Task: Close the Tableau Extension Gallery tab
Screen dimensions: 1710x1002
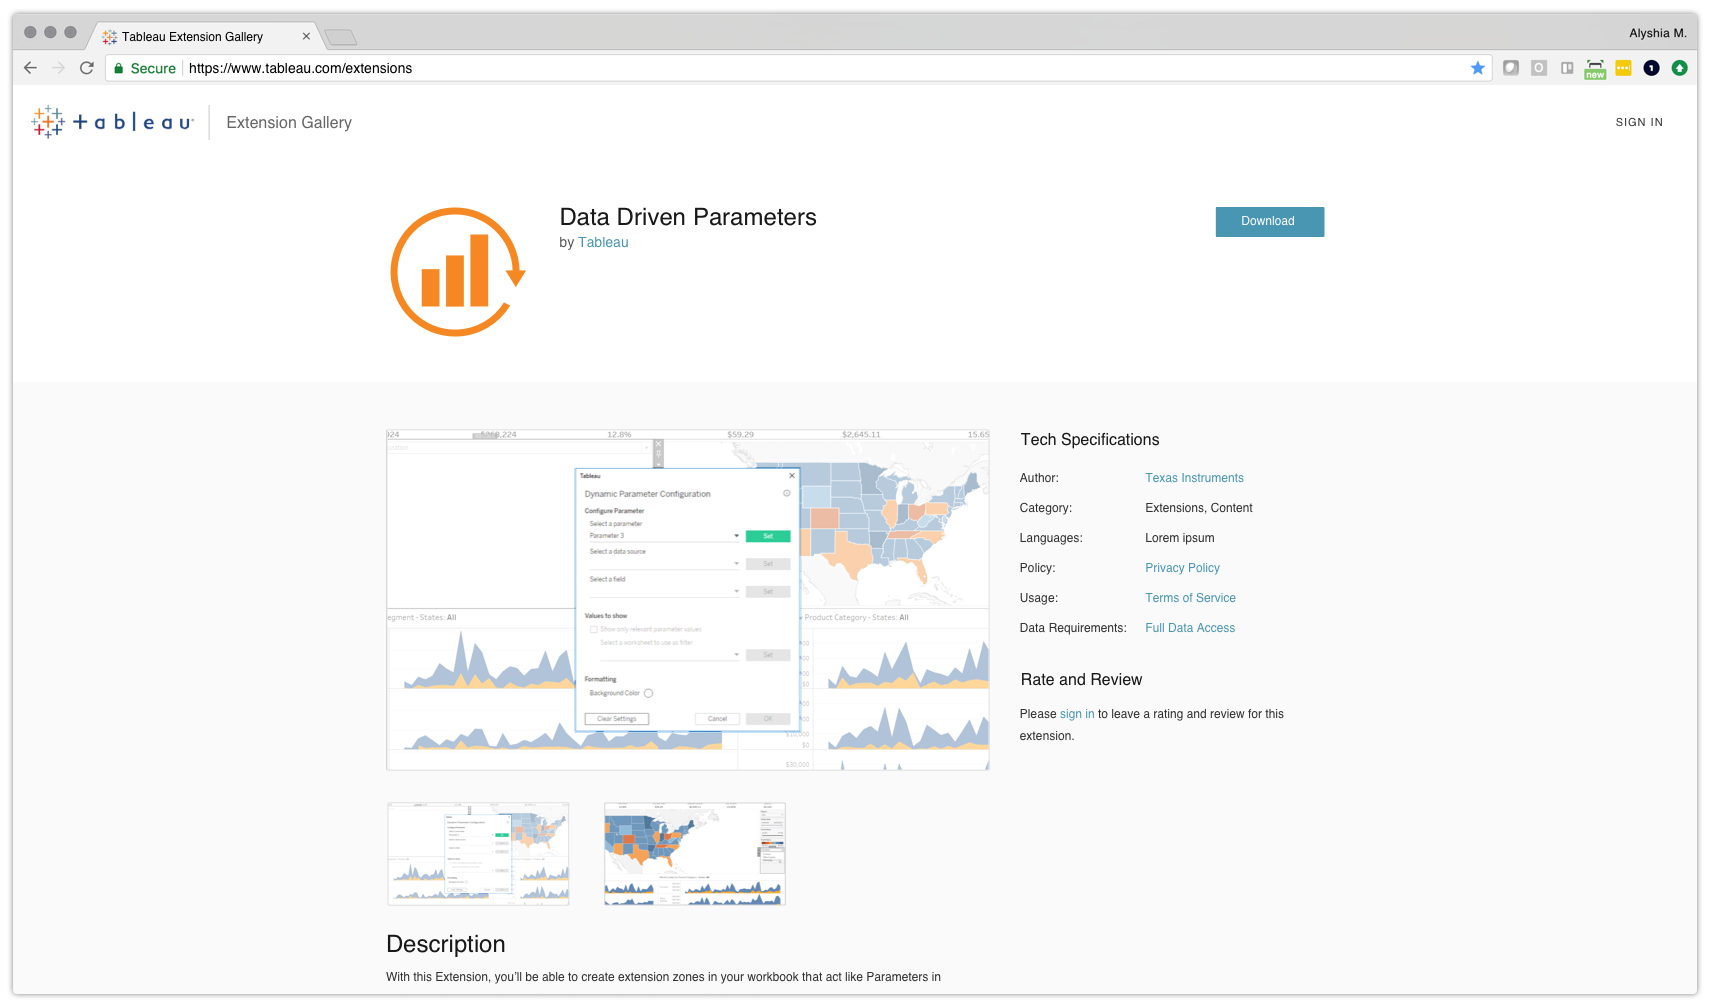Action: [306, 36]
